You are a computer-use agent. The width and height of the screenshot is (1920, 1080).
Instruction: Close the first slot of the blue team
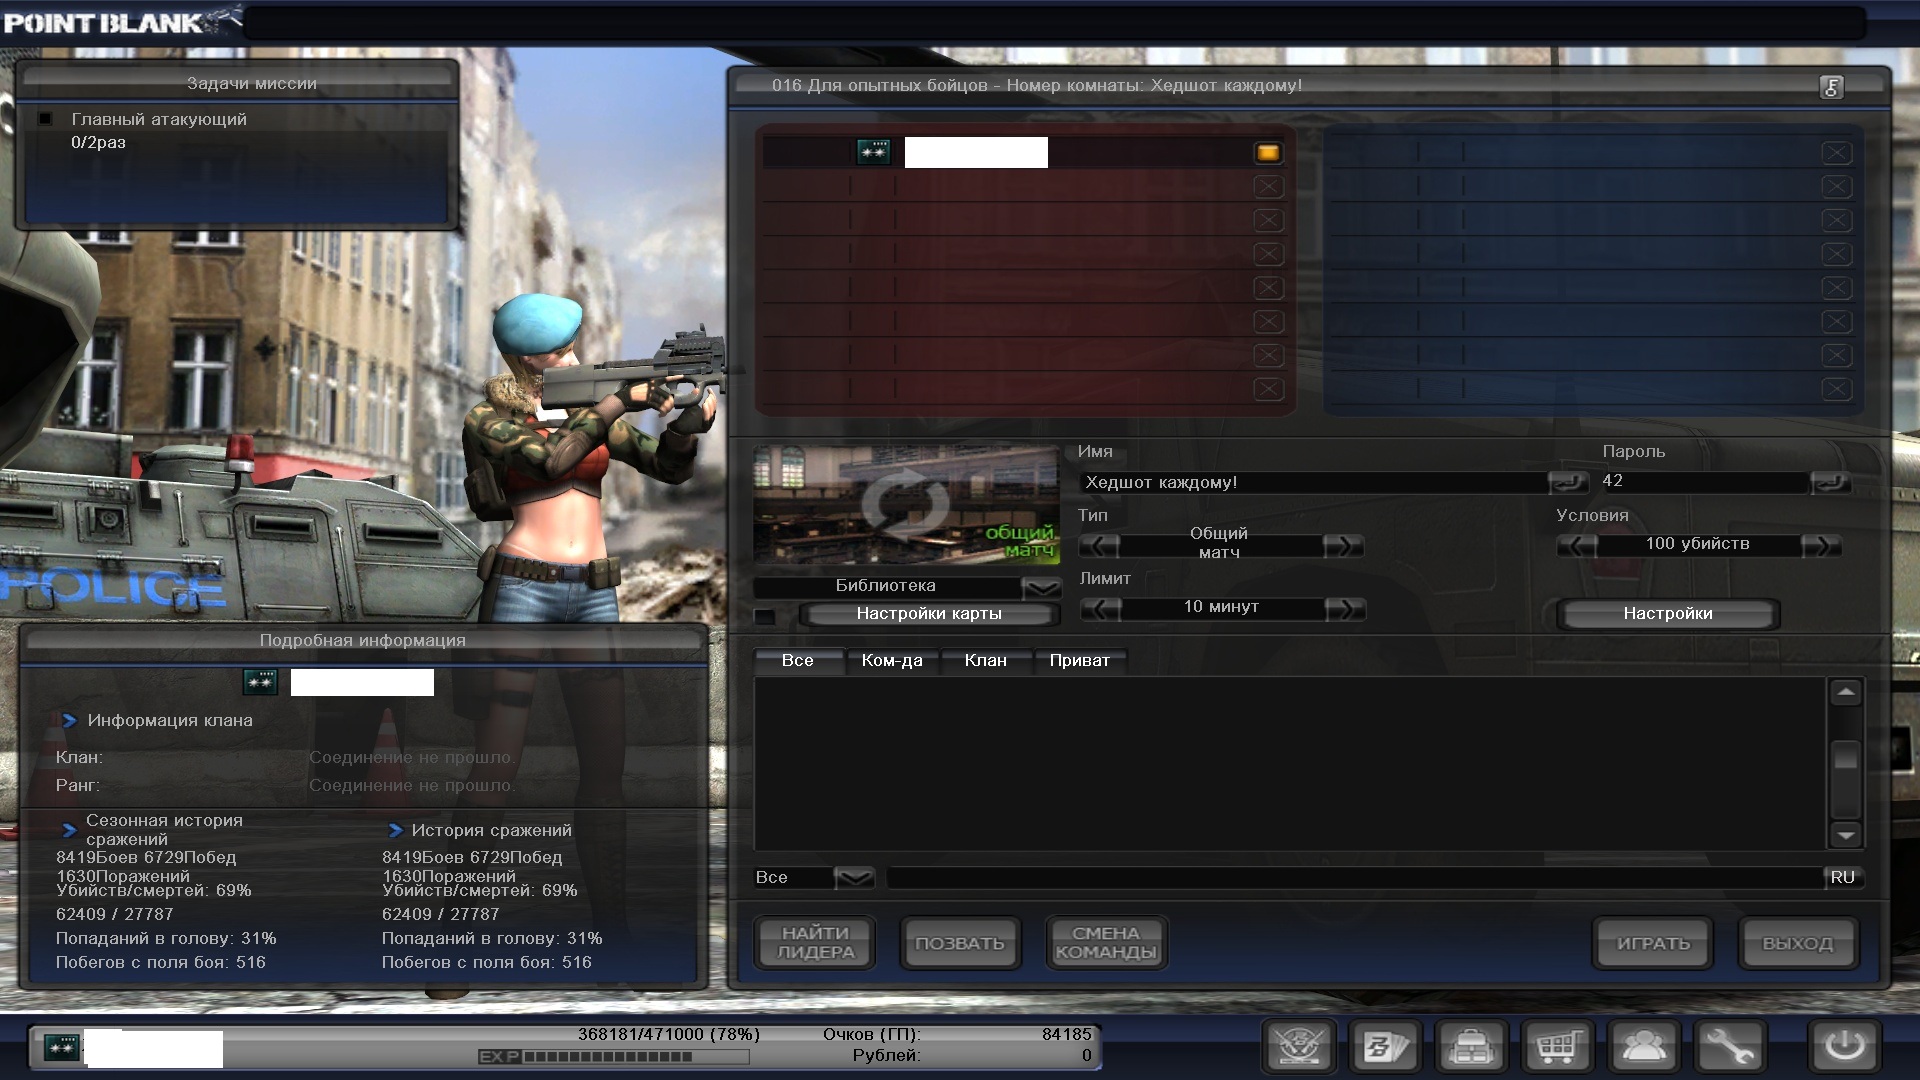click(x=1836, y=153)
